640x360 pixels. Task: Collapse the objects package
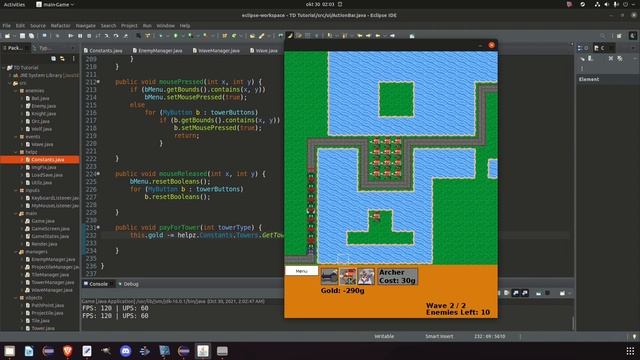pyautogui.click(x=16, y=298)
